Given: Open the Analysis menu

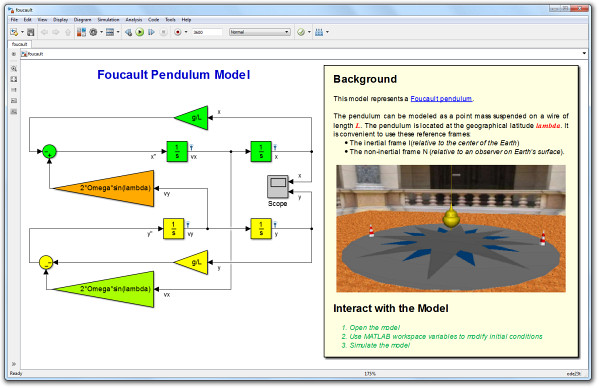Looking at the screenshot, I should (x=134, y=20).
